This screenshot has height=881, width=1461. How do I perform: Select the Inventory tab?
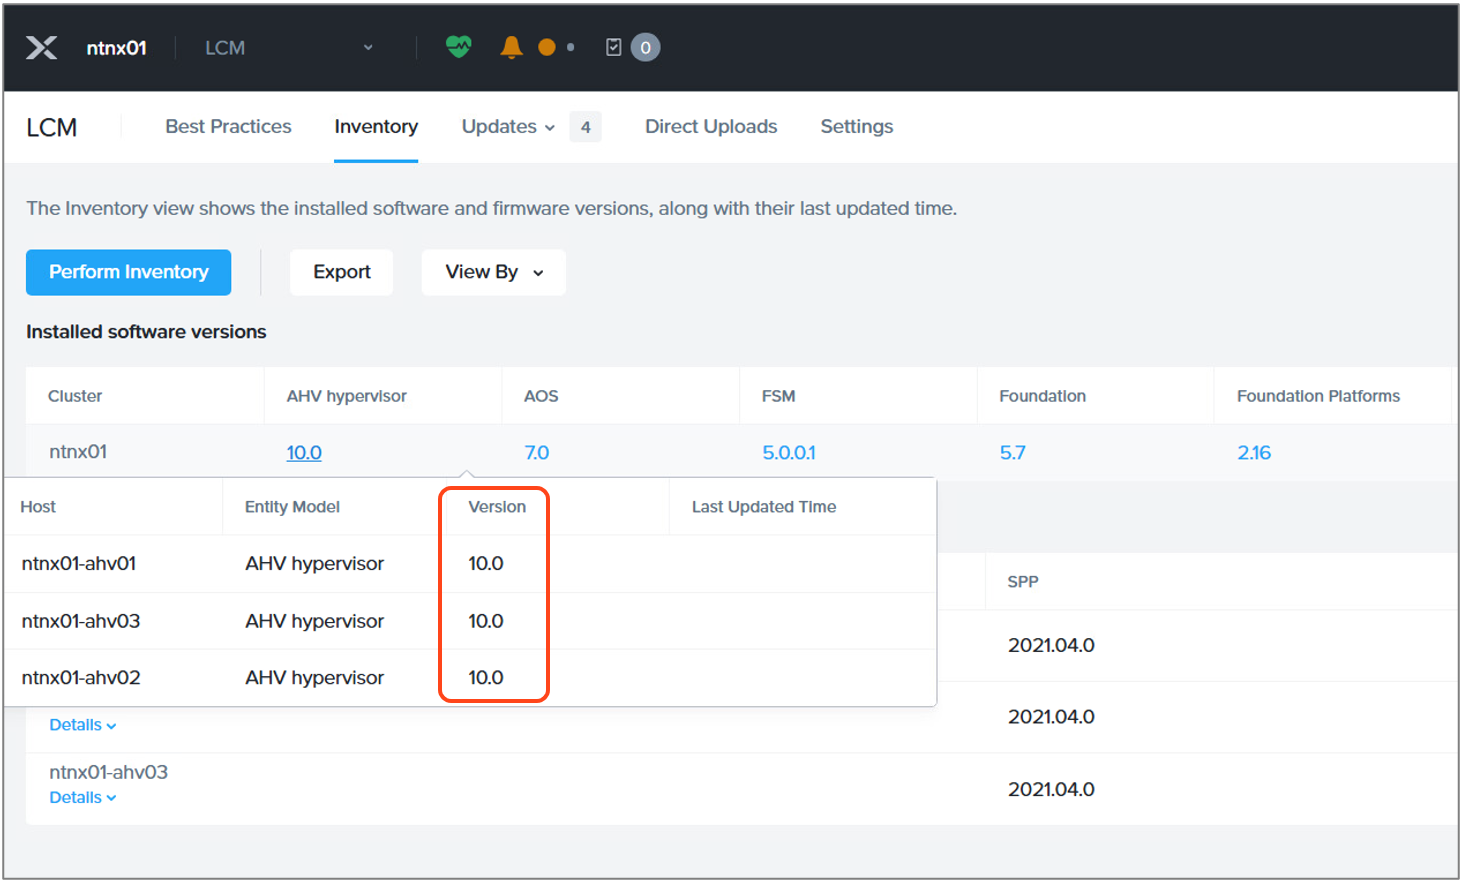pyautogui.click(x=376, y=127)
